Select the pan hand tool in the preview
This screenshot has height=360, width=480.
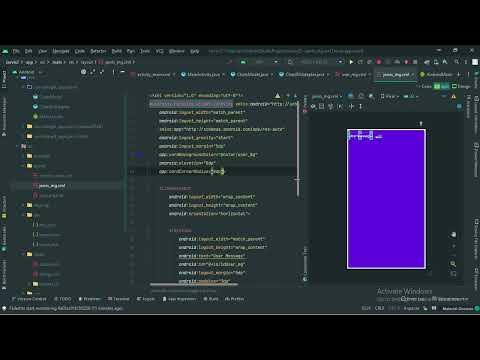453,235
